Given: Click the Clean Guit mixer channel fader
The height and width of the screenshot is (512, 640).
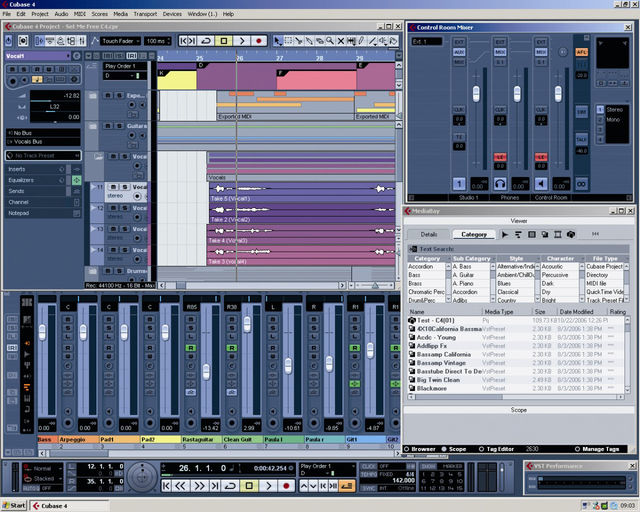Looking at the screenshot, I should pos(247,324).
